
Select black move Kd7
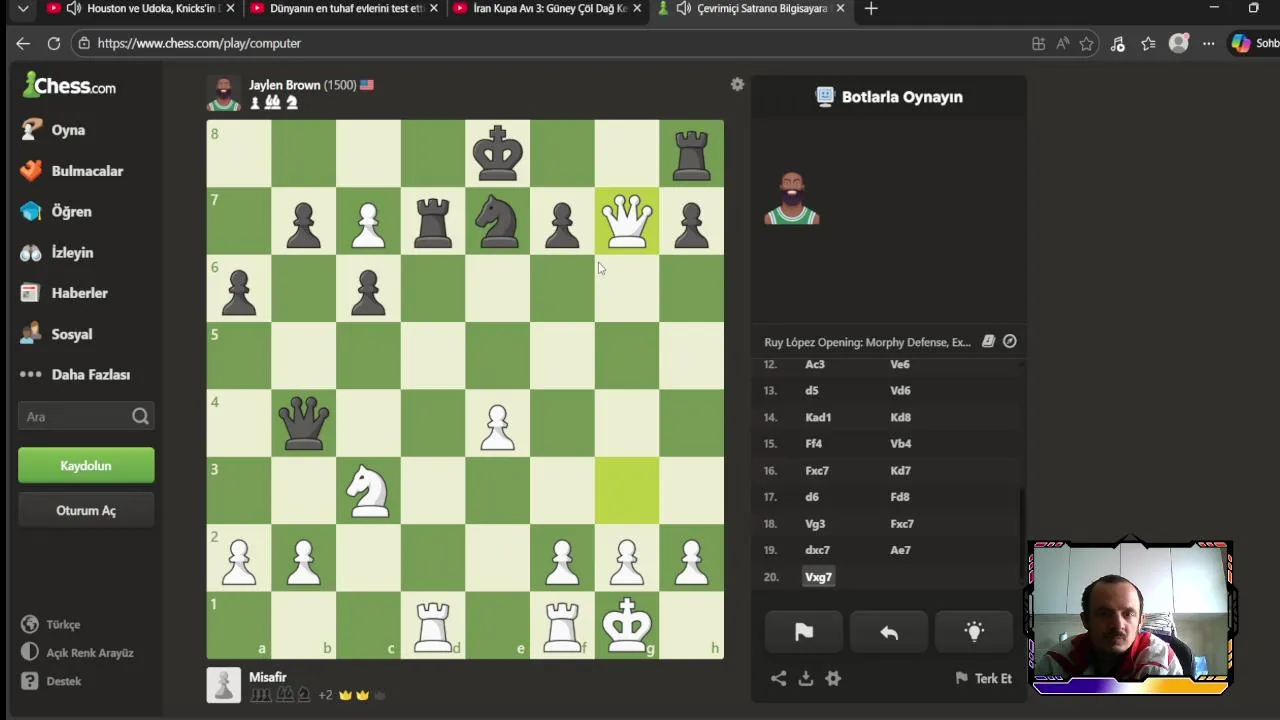tap(900, 470)
